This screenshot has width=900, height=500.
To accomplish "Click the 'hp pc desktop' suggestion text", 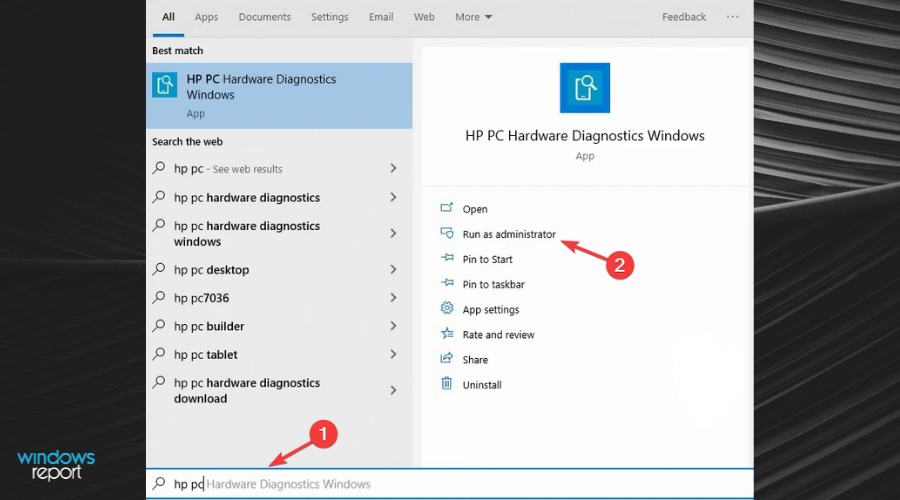I will [x=211, y=270].
